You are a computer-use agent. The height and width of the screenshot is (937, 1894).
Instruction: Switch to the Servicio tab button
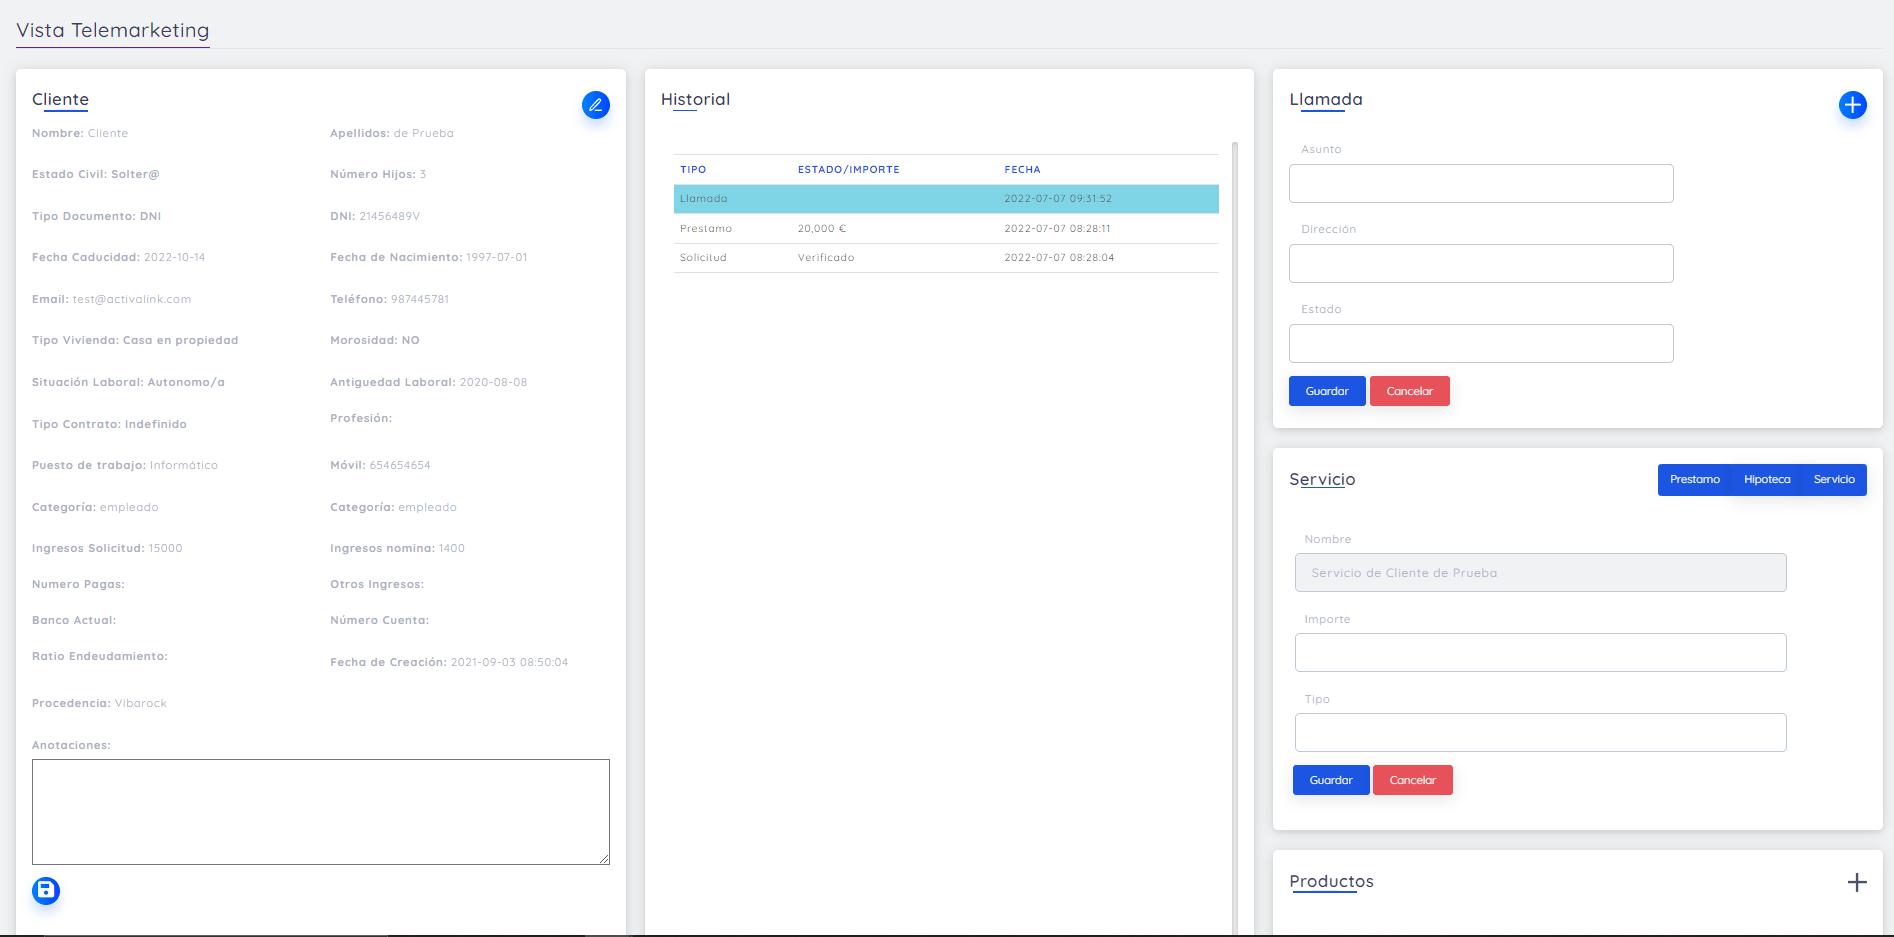tap(1833, 480)
